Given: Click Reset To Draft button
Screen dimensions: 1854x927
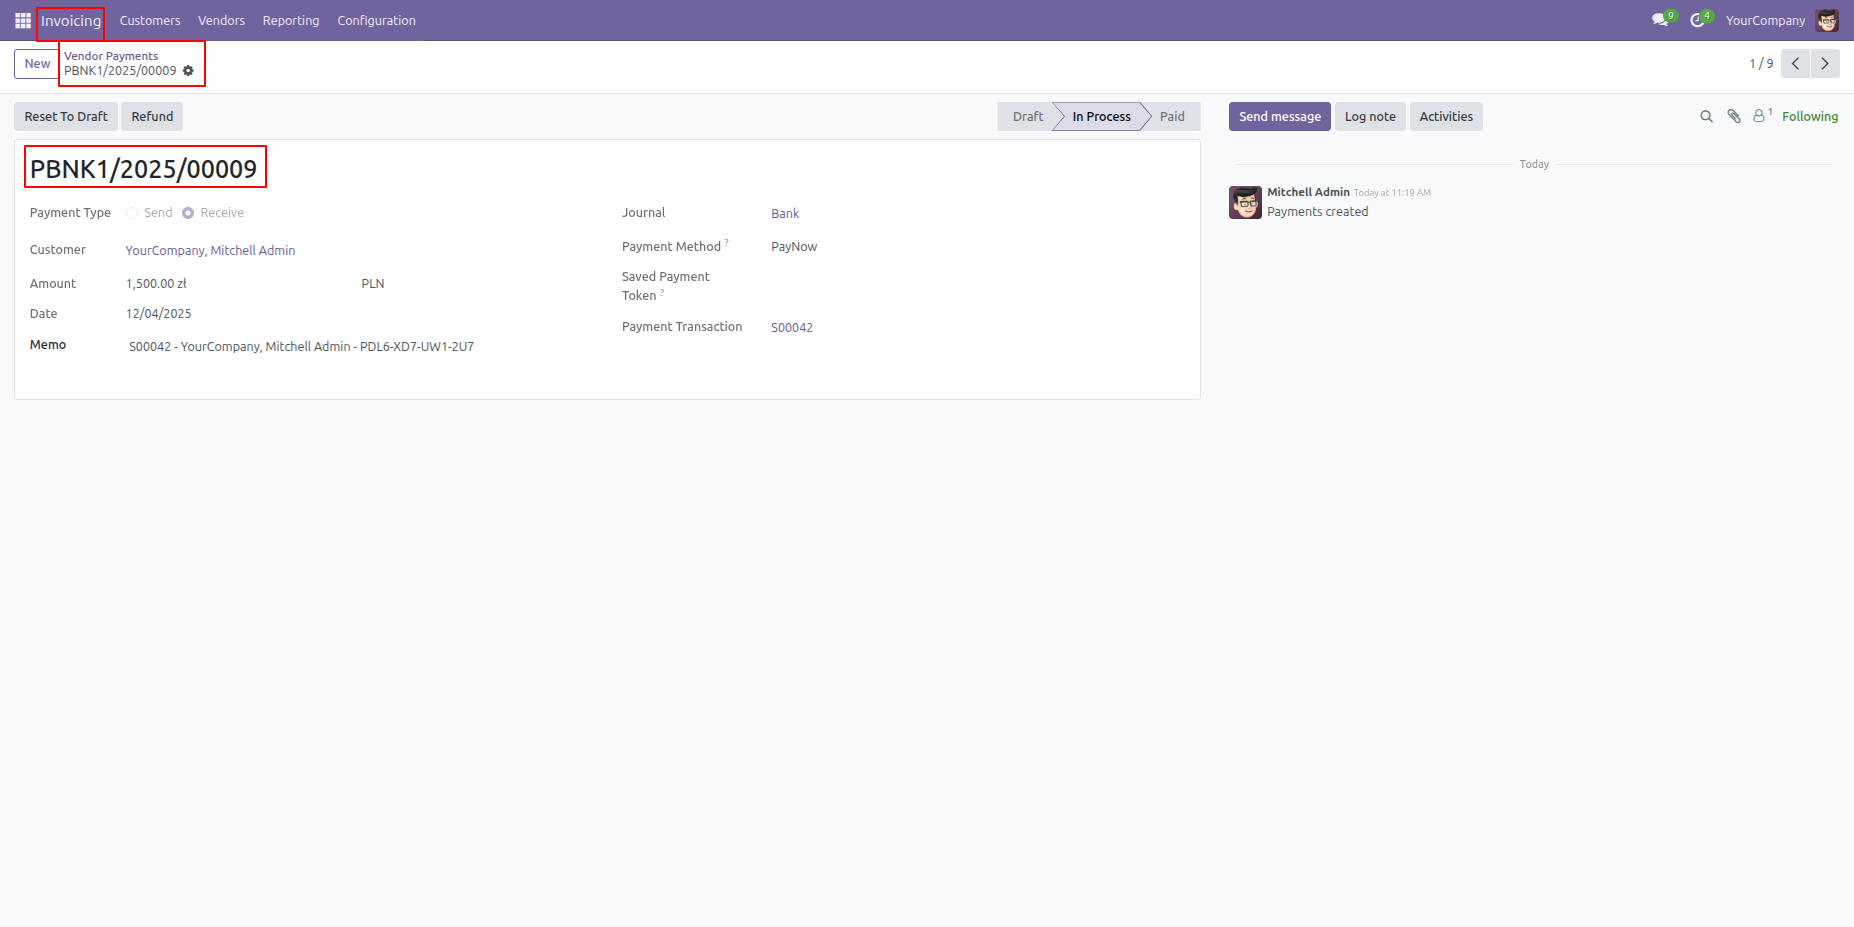Looking at the screenshot, I should click(66, 117).
